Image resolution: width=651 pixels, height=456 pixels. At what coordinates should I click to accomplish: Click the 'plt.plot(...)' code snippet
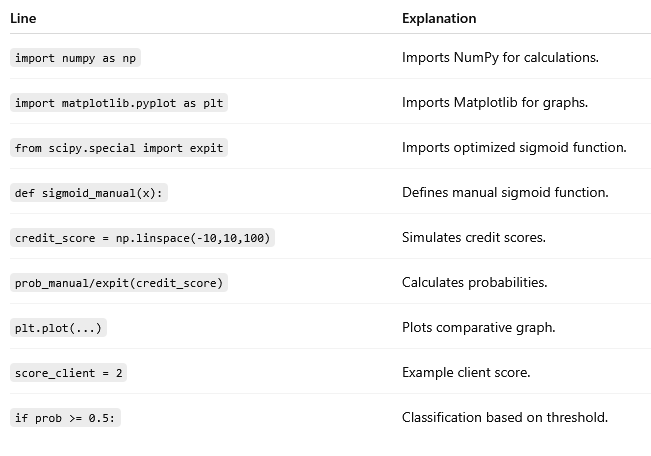pyautogui.click(x=58, y=328)
